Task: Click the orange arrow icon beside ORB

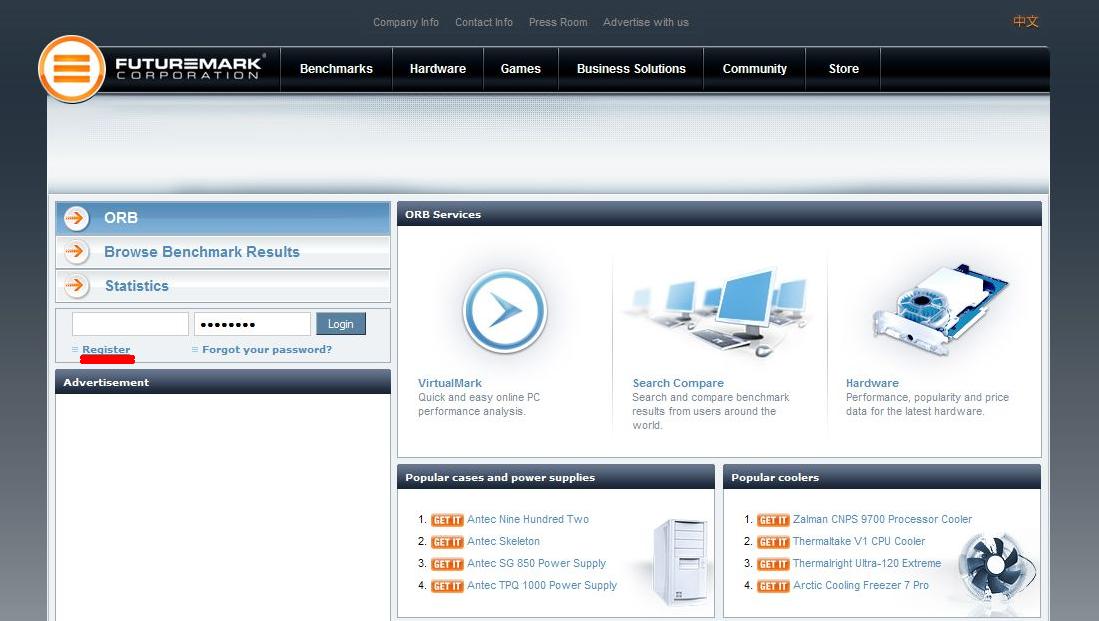Action: point(77,218)
